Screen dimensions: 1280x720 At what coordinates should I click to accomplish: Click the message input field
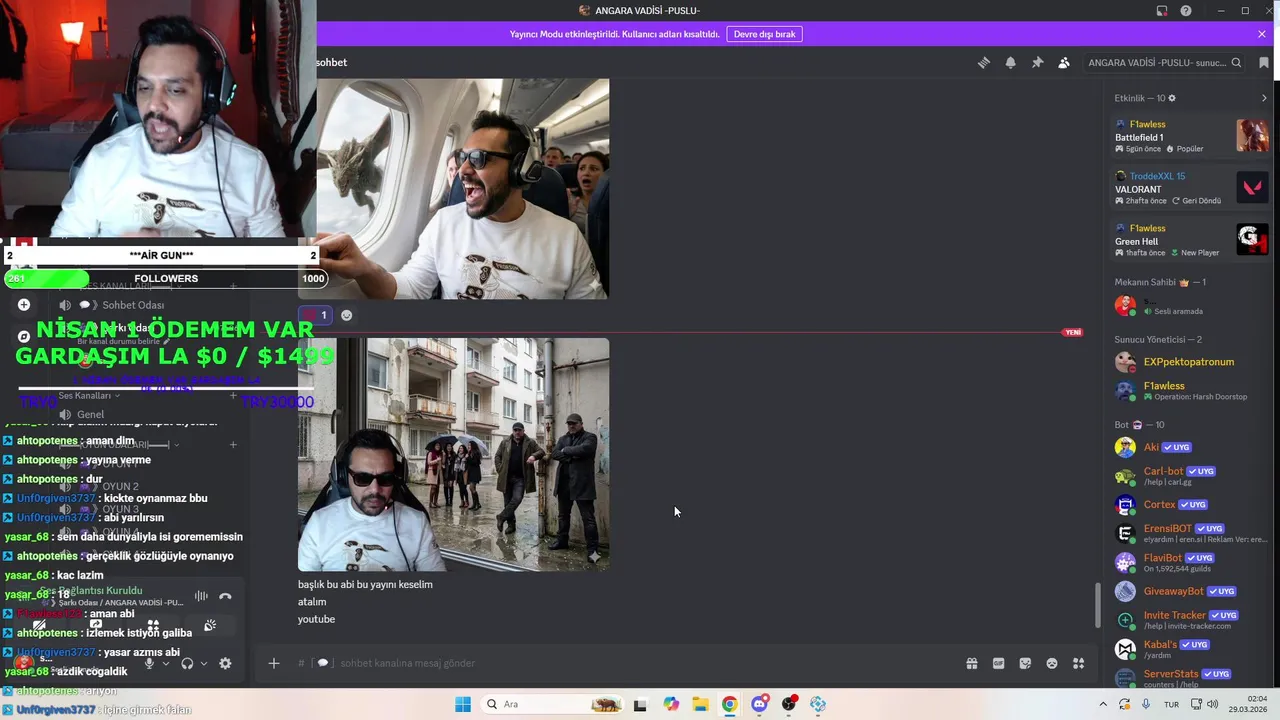640,663
